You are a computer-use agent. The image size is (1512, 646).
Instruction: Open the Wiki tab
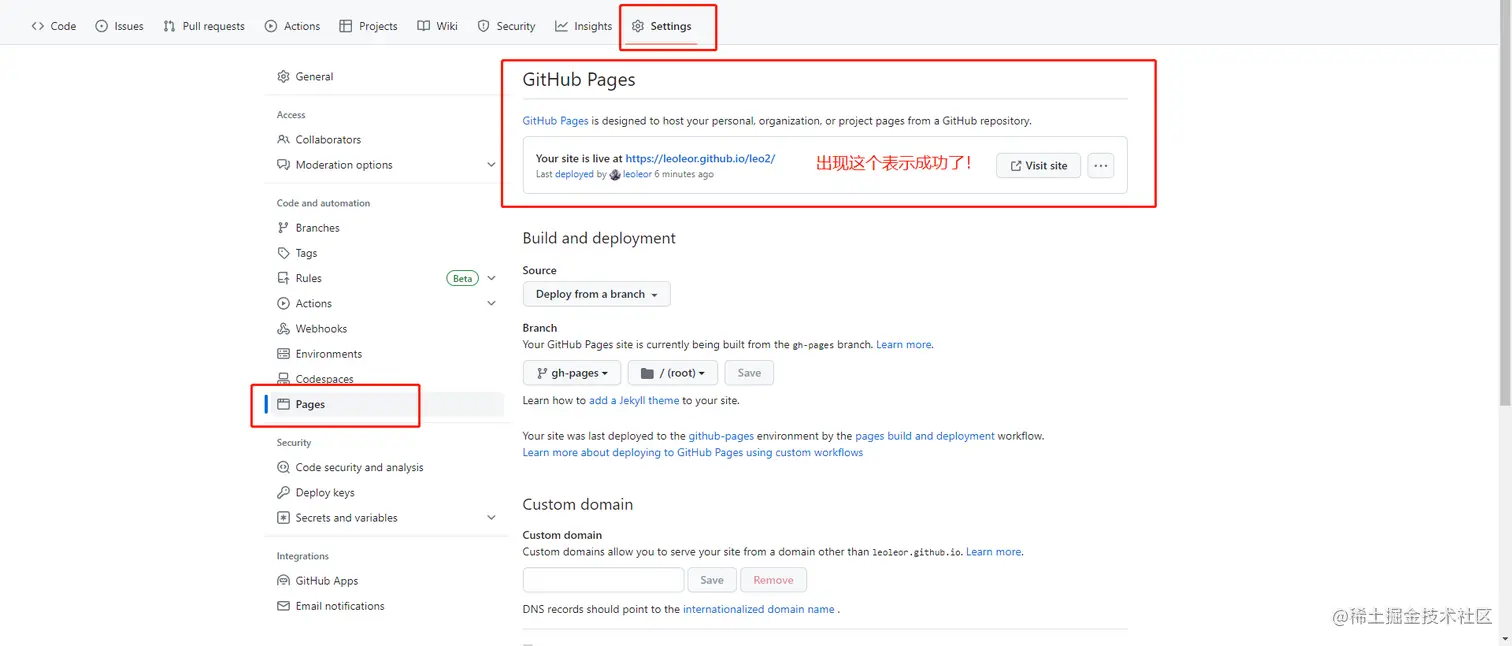click(437, 26)
